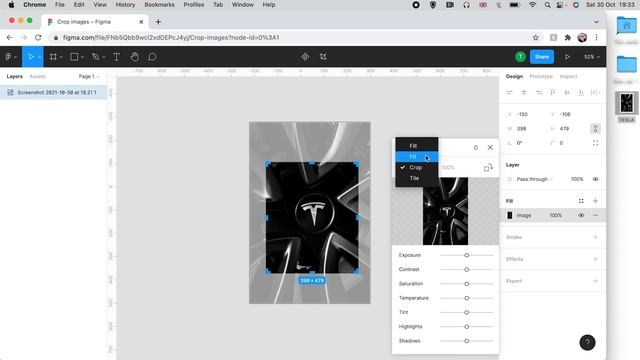Screen dimensions: 640x360
Task: Go back in browser history
Action: pyautogui.click(x=9, y=38)
